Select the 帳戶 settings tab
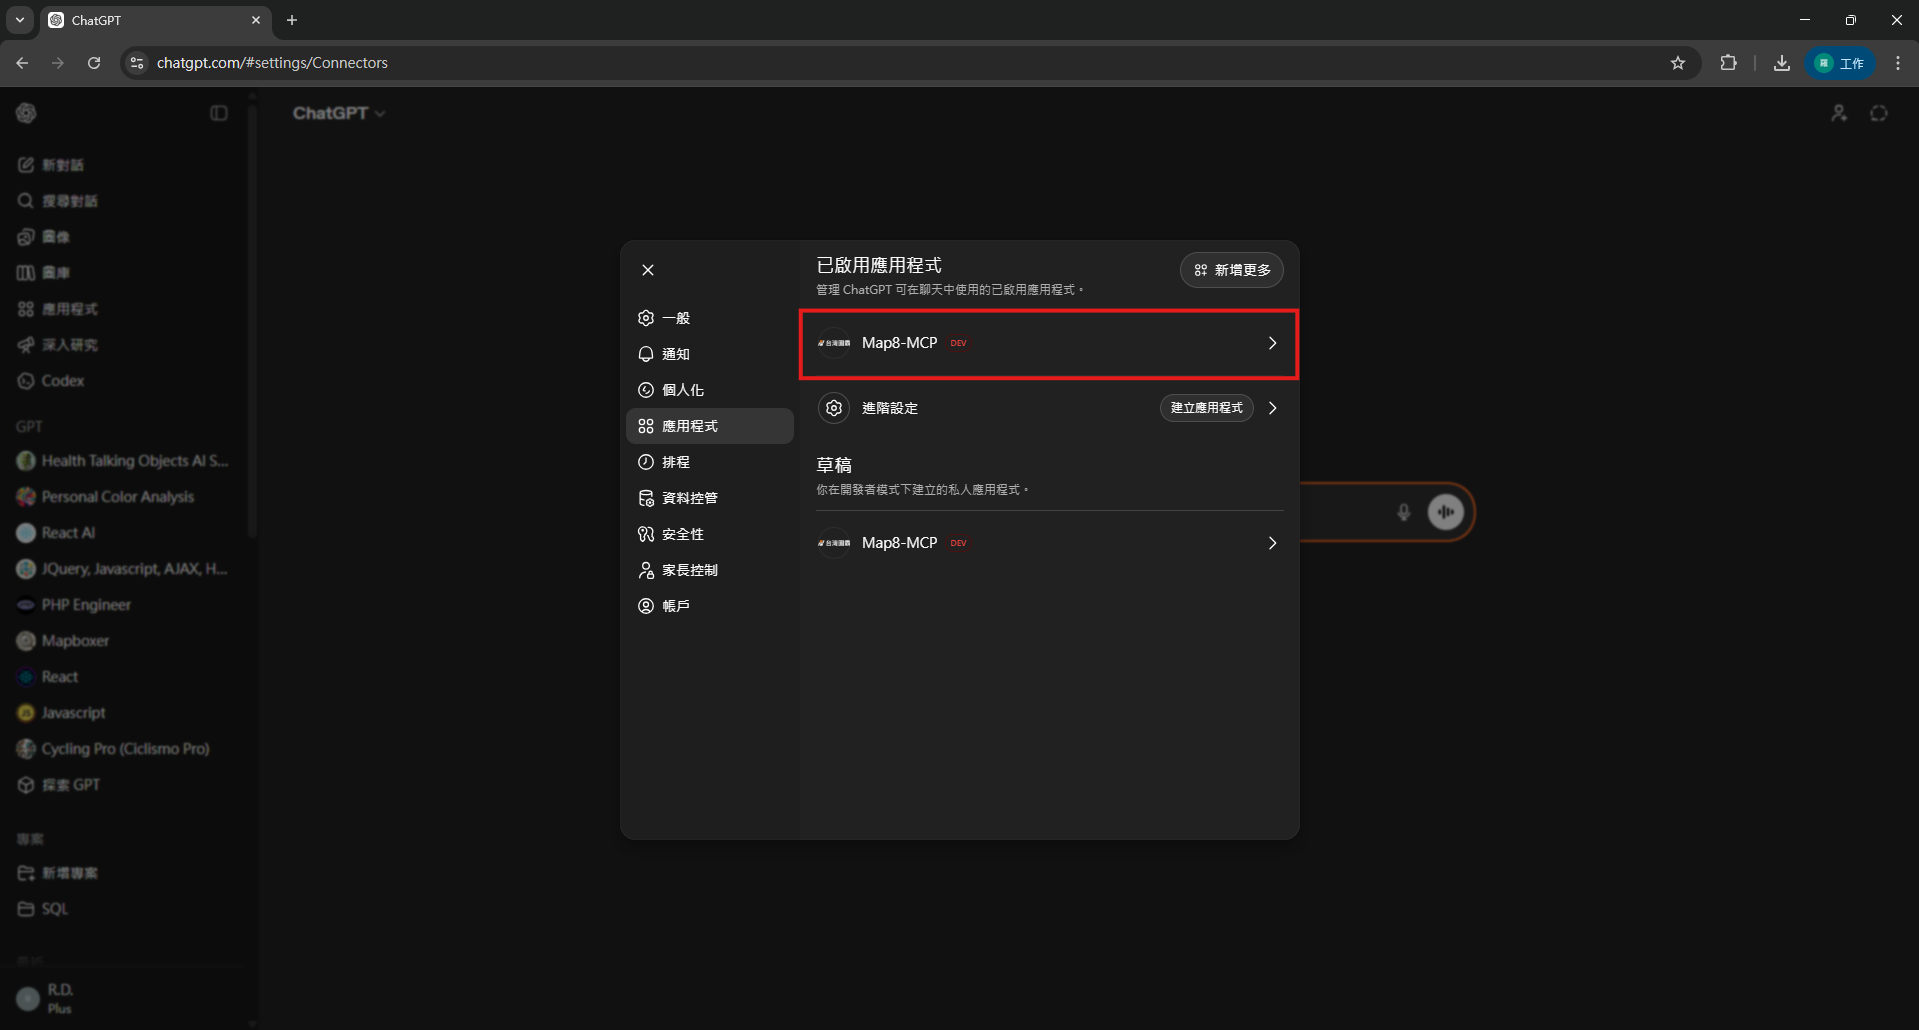This screenshot has height=1030, width=1919. click(710, 606)
